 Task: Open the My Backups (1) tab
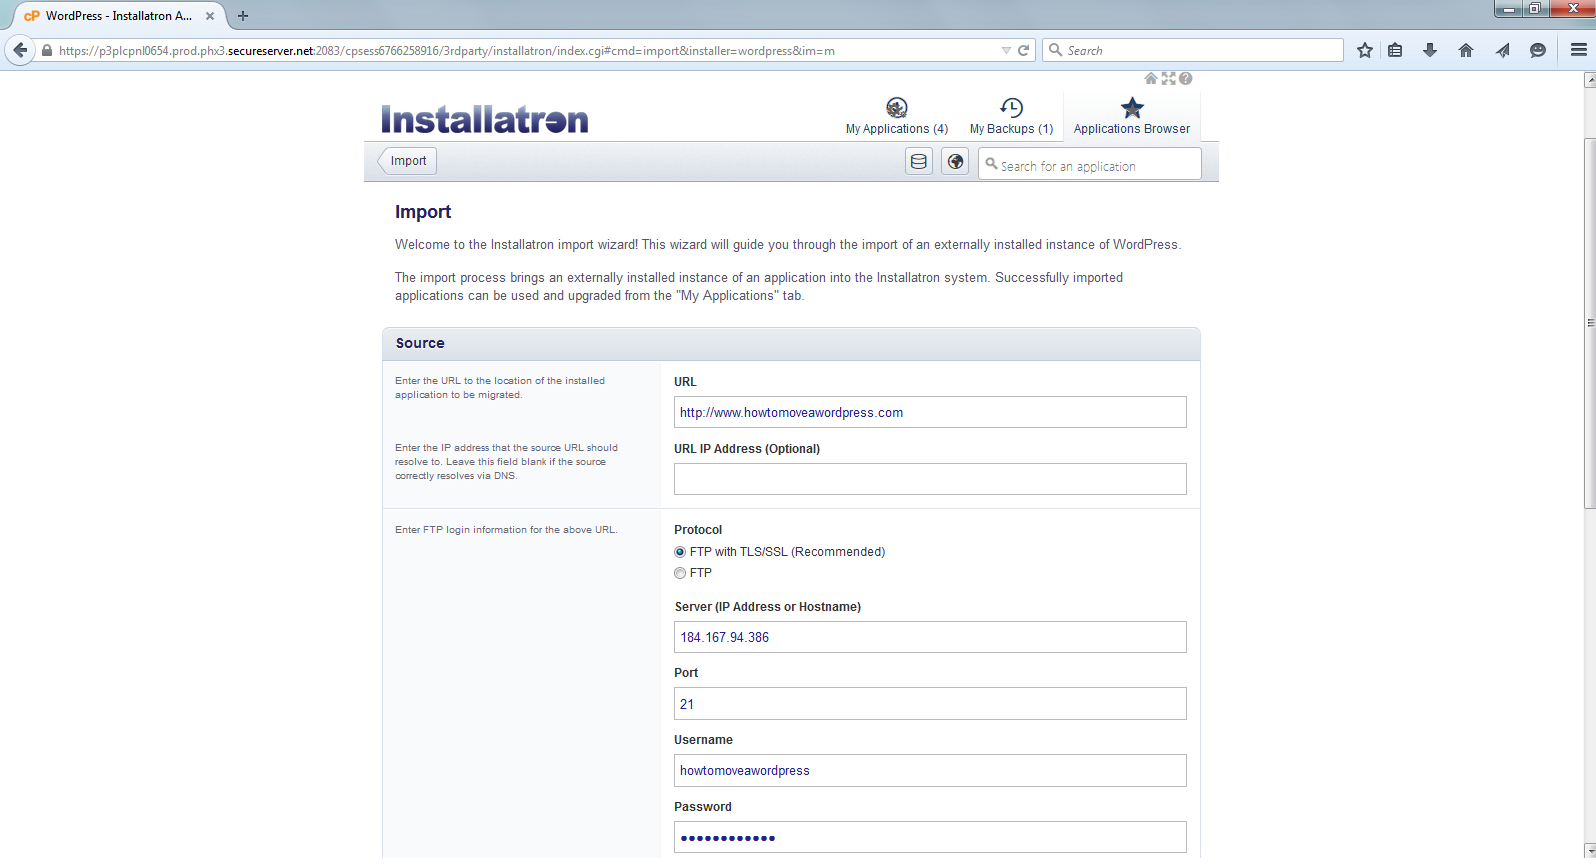1011,116
